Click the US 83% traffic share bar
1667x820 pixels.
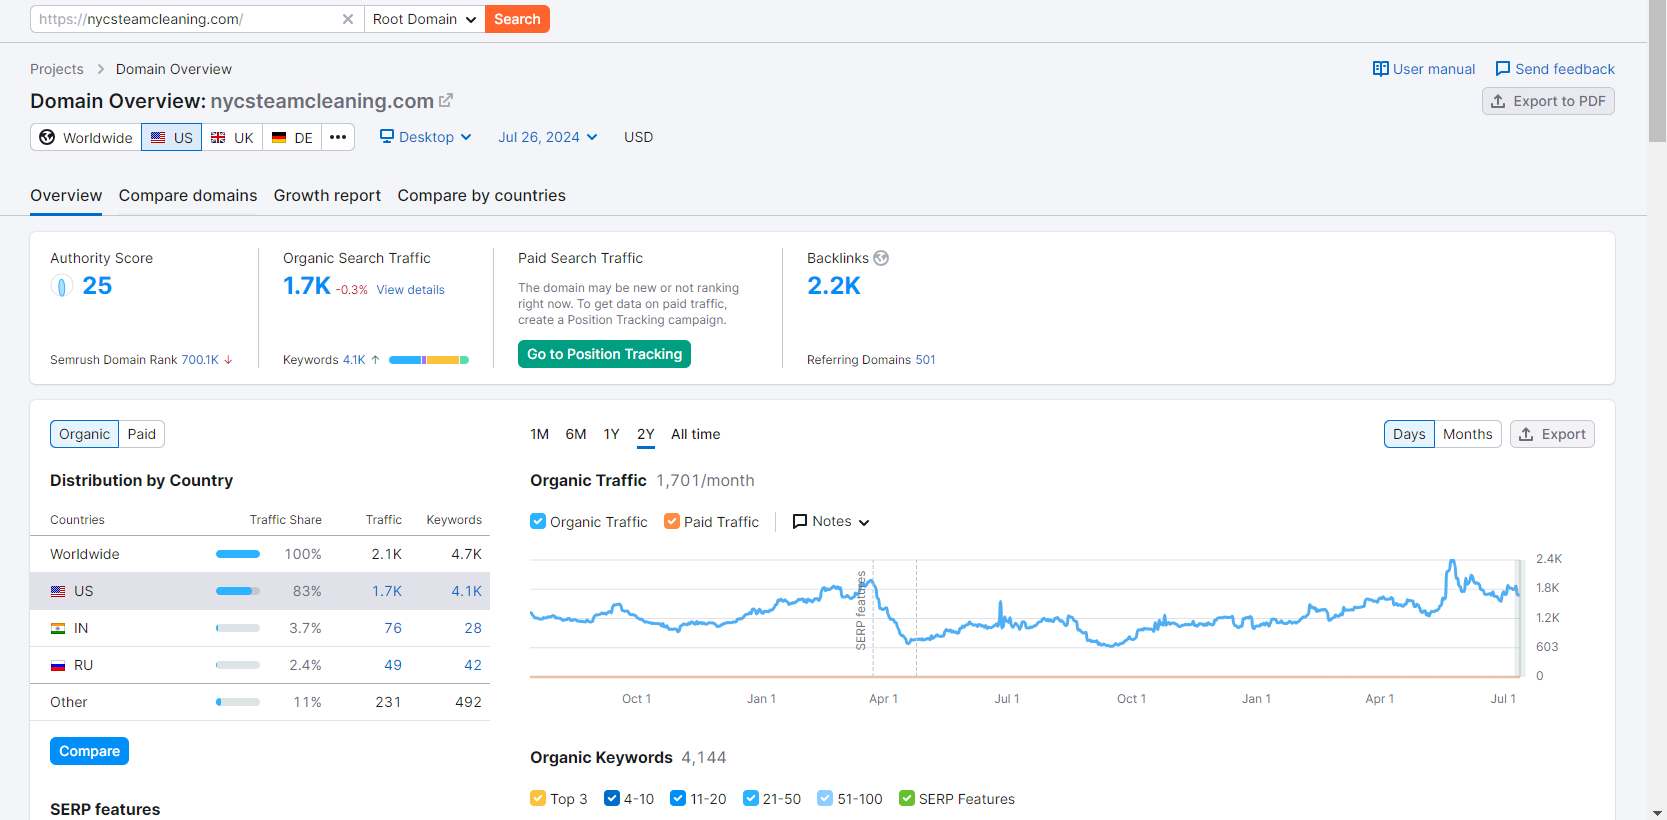238,591
